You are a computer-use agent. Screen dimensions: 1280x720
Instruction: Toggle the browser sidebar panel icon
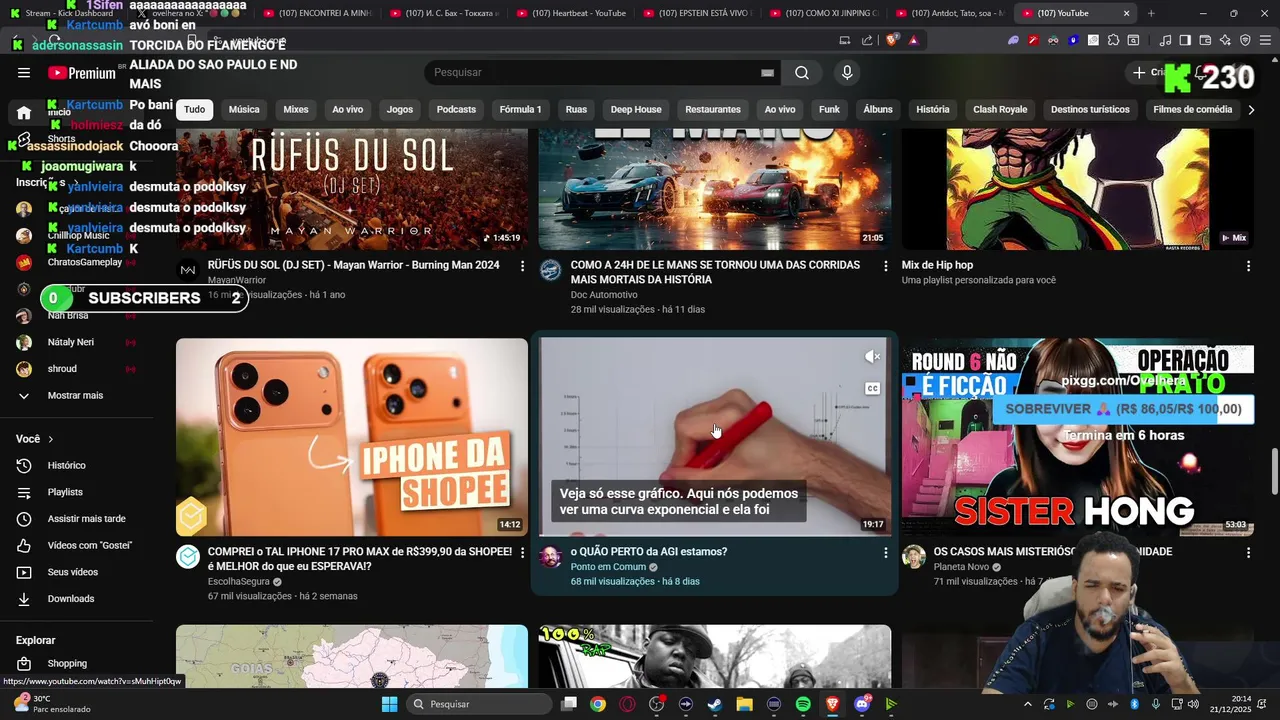pos(1185,40)
